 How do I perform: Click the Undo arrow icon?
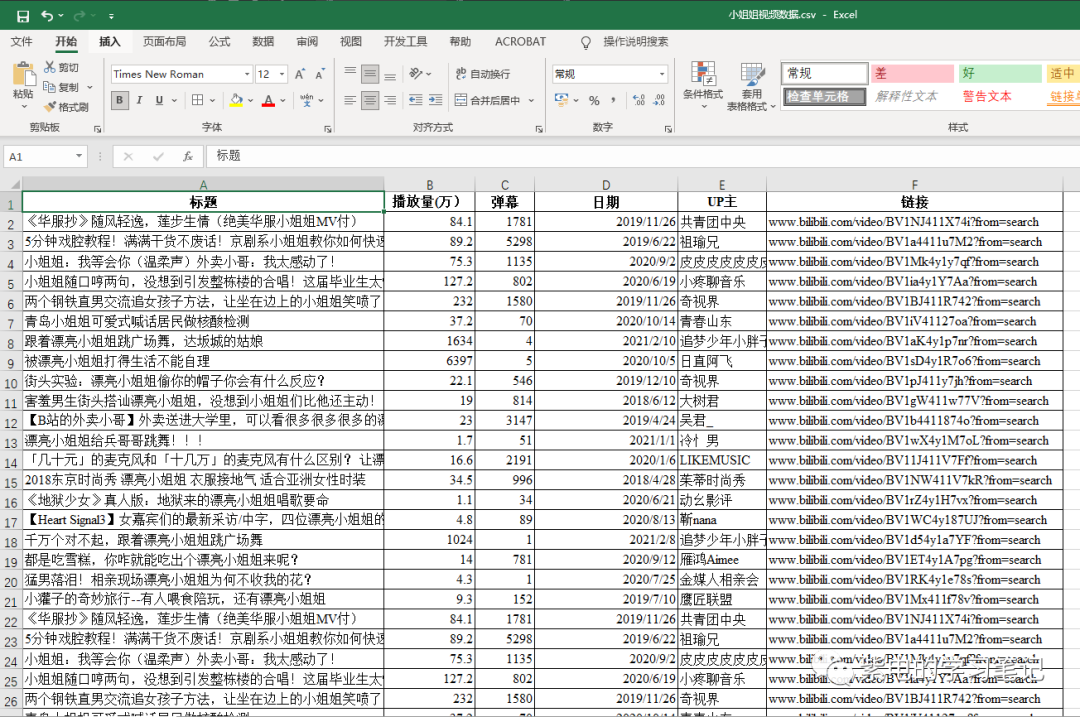click(x=47, y=15)
